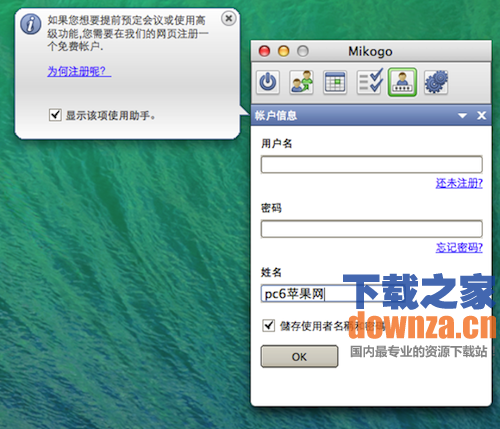Click the blue info icon in tooltip
This screenshot has width=500, height=429.
[x=30, y=24]
